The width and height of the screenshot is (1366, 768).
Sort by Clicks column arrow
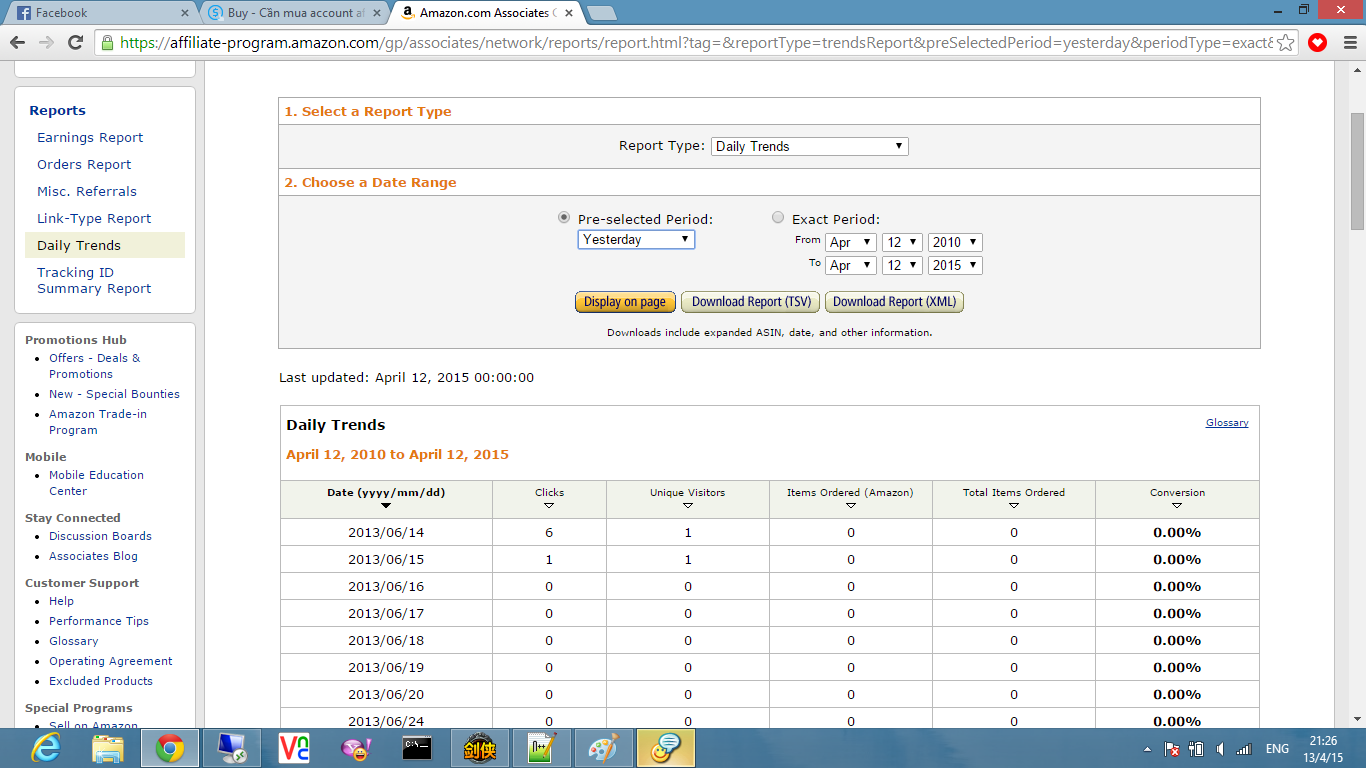[549, 506]
